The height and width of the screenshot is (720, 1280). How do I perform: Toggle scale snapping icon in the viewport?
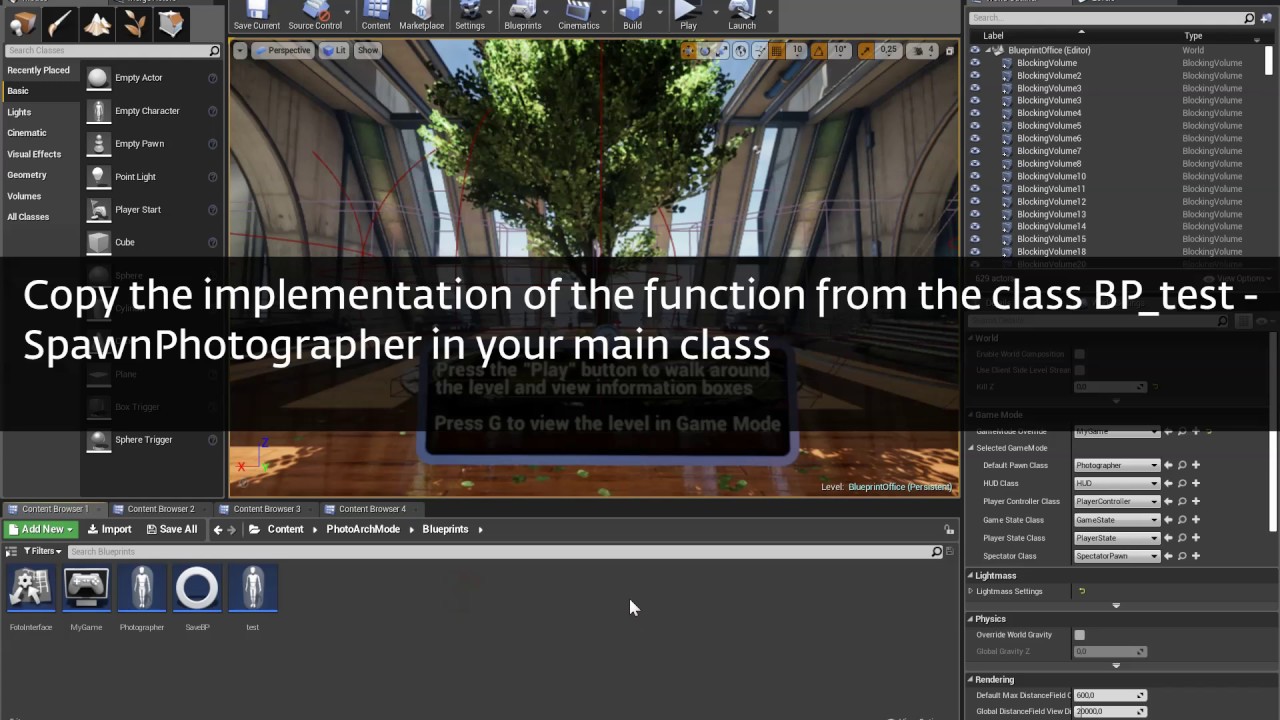pyautogui.click(x=865, y=51)
